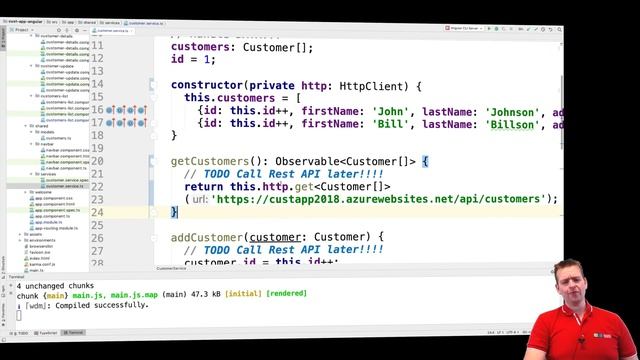
Task: Open browserslist file in project tree
Action: pyautogui.click(x=39, y=246)
